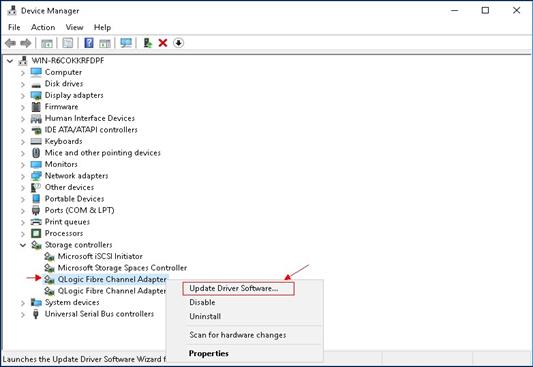Click the Forward arrow toolbar icon
This screenshot has width=533, height=367.
coord(26,43)
